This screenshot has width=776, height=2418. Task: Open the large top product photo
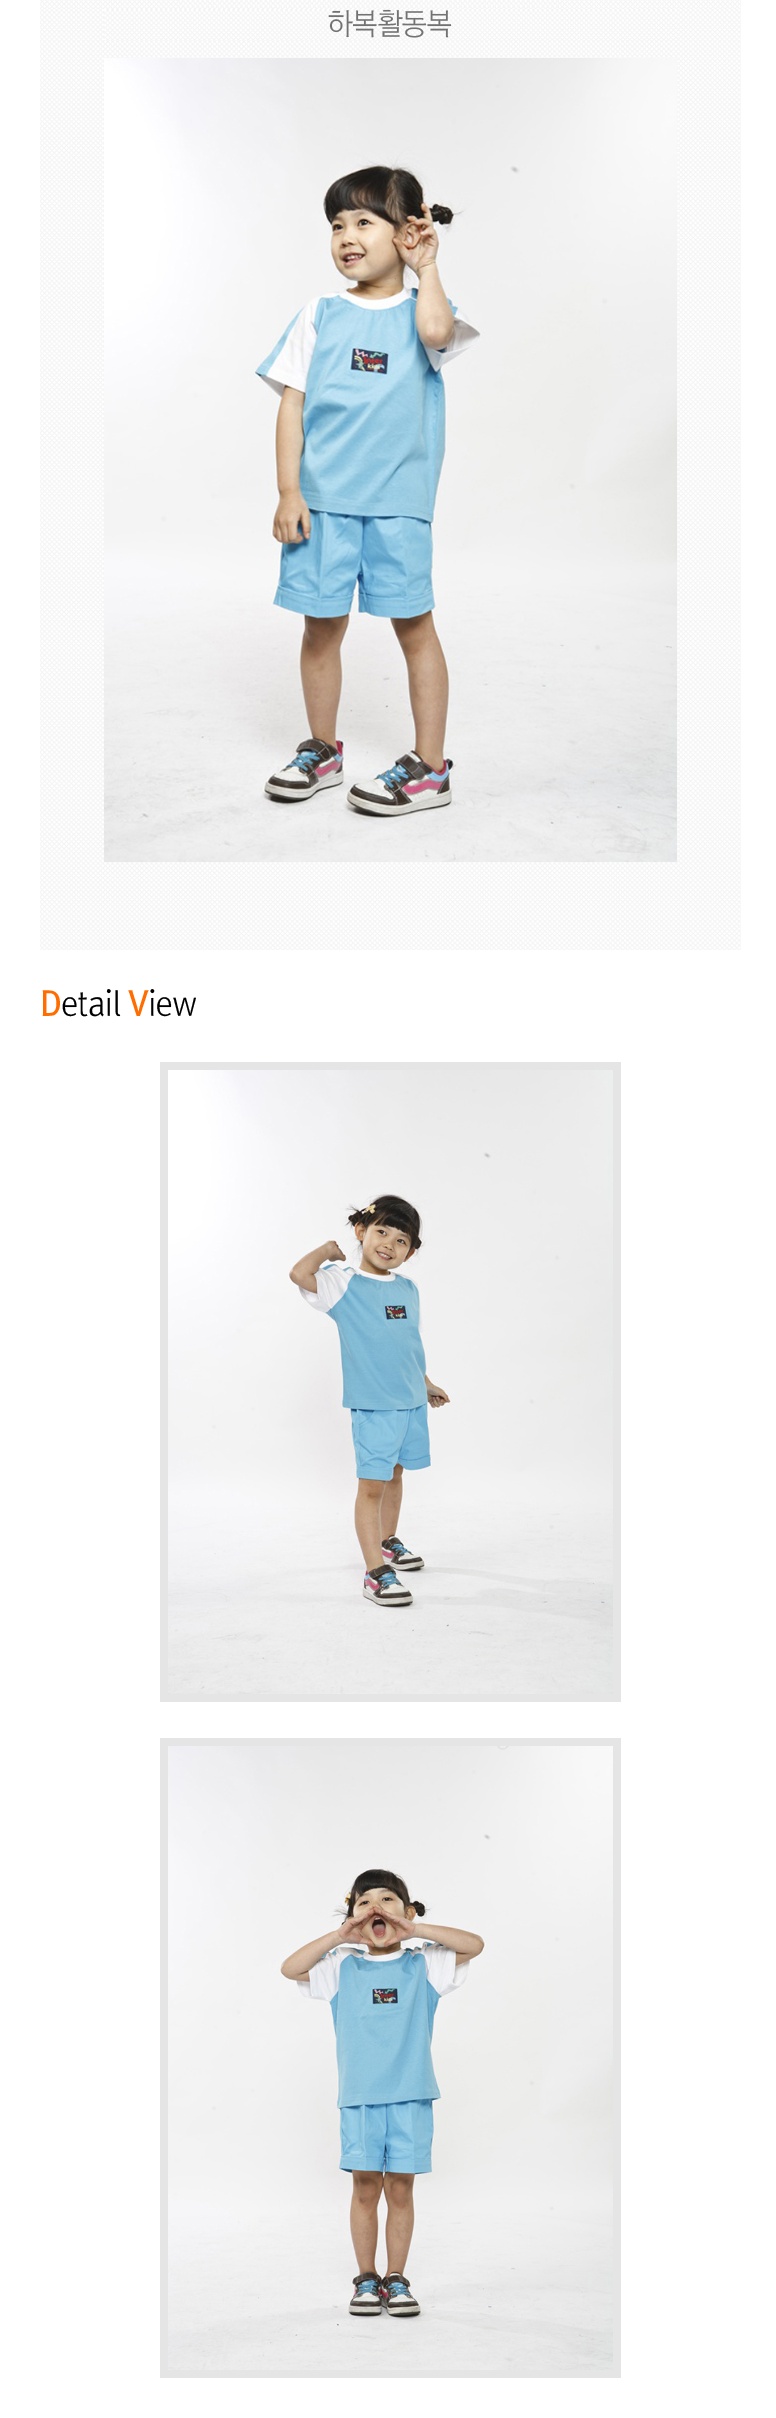point(390,459)
